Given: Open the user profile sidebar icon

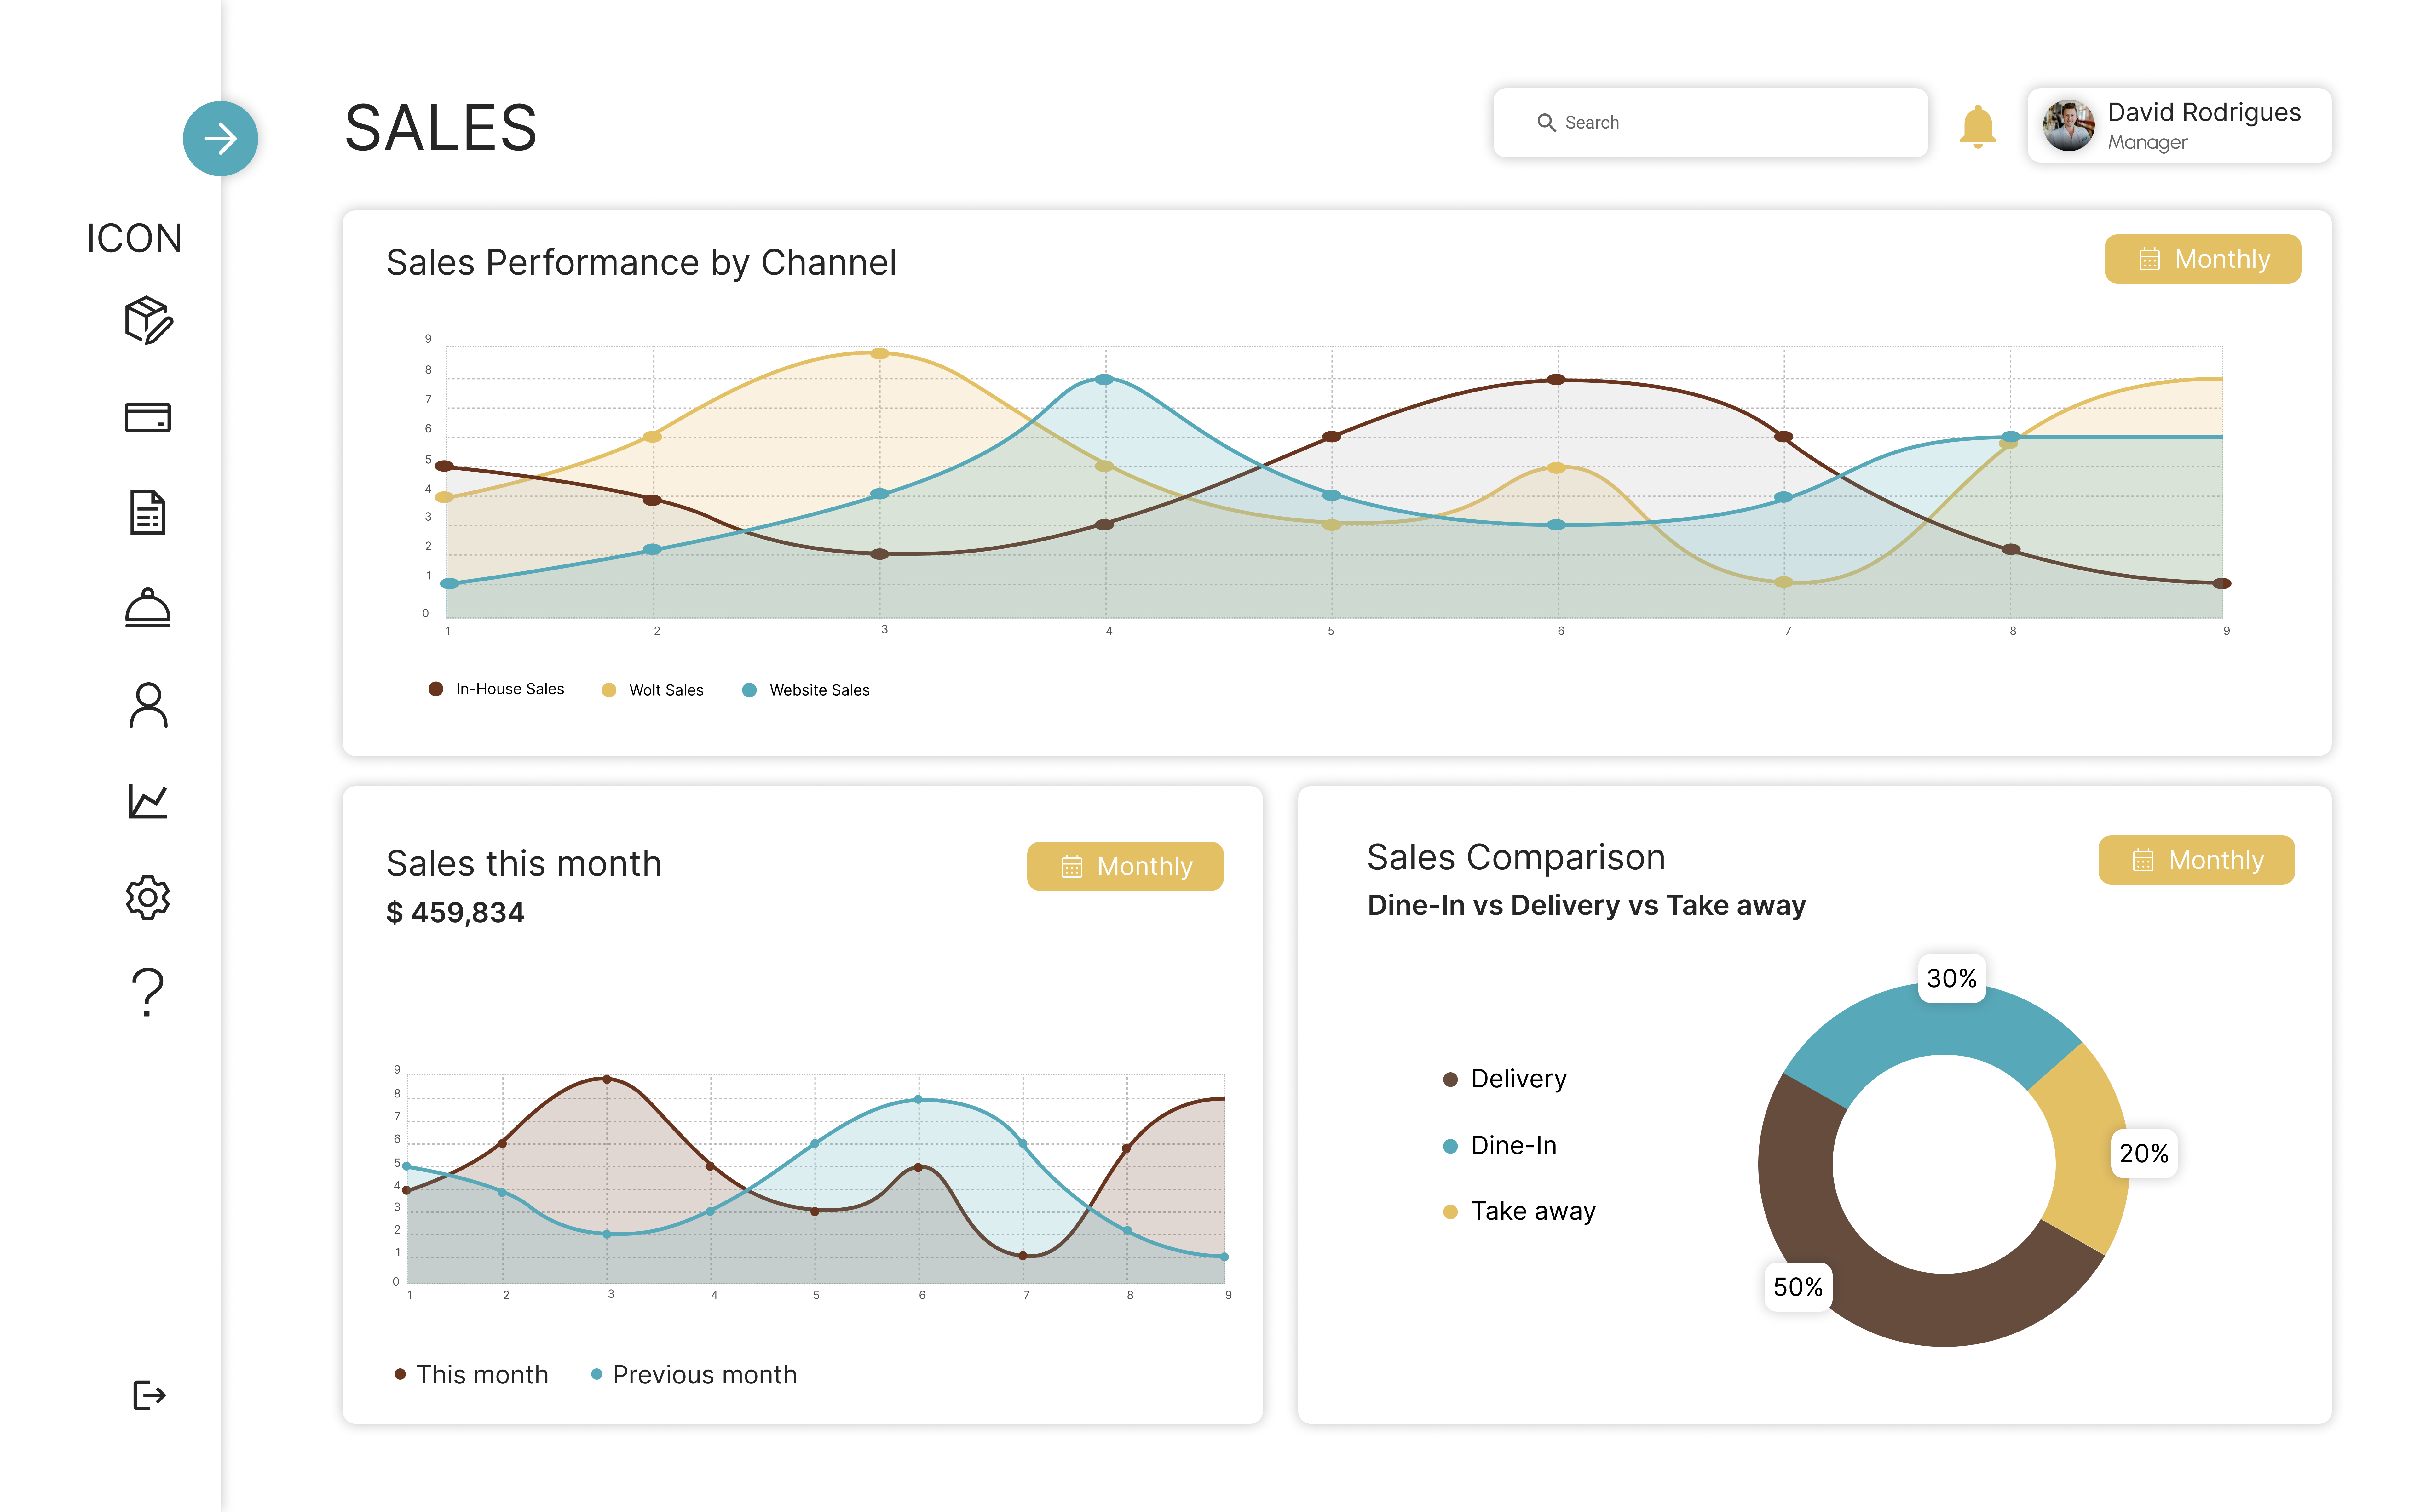Looking at the screenshot, I should 148,705.
